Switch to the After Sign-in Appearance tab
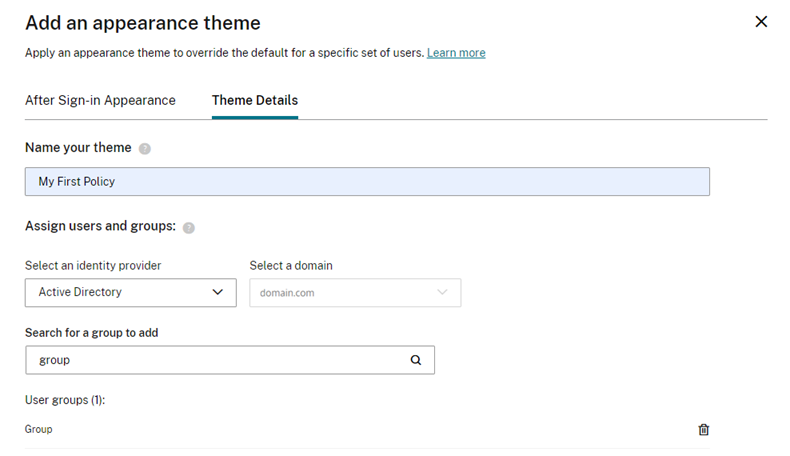The height and width of the screenshot is (456, 790). click(100, 100)
